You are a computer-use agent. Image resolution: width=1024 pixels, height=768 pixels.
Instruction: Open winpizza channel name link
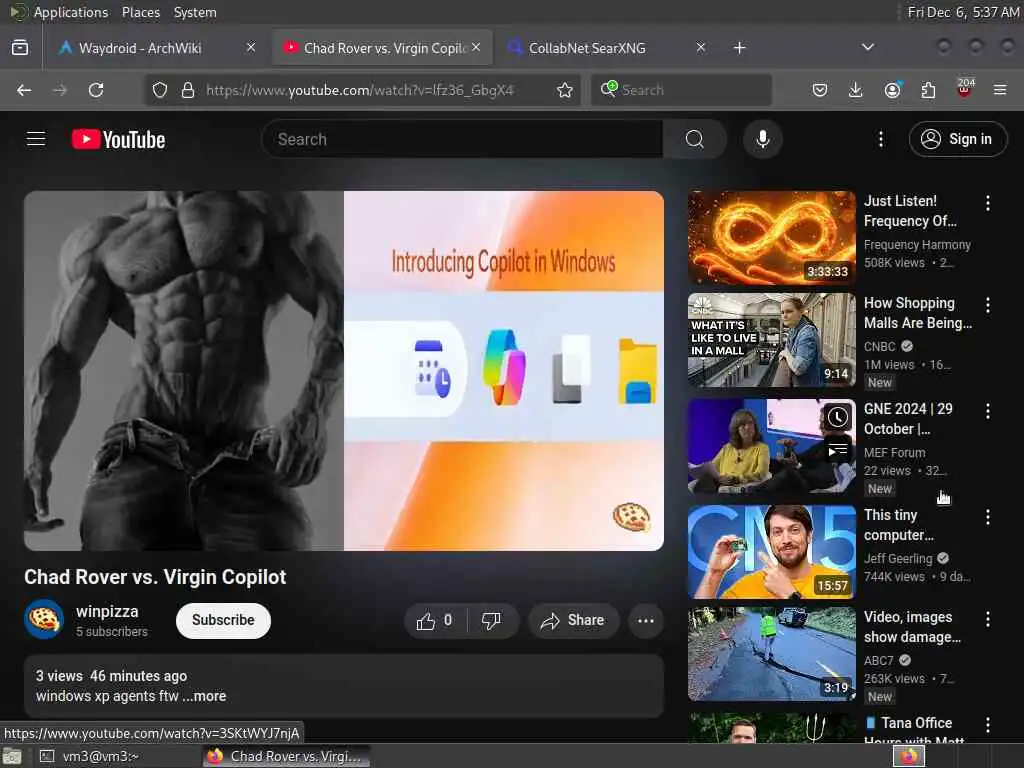click(107, 612)
